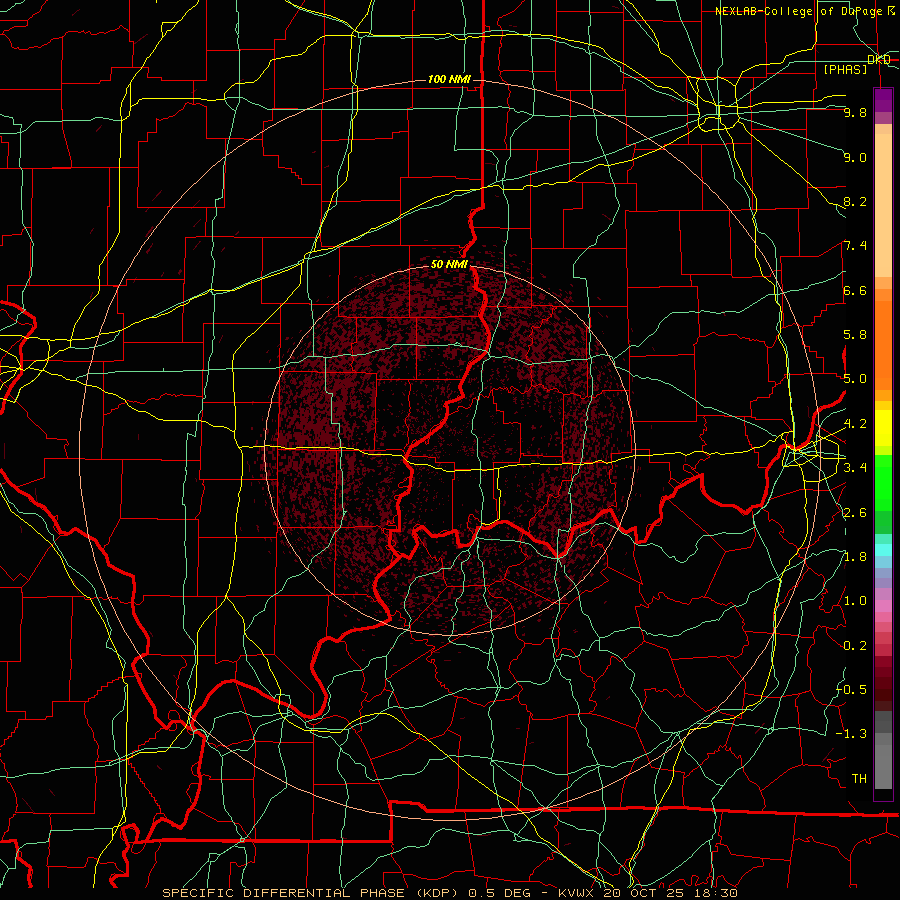Screen dimensions: 900x900
Task: Click the 4.2 value on the color scale
Action: click(855, 424)
